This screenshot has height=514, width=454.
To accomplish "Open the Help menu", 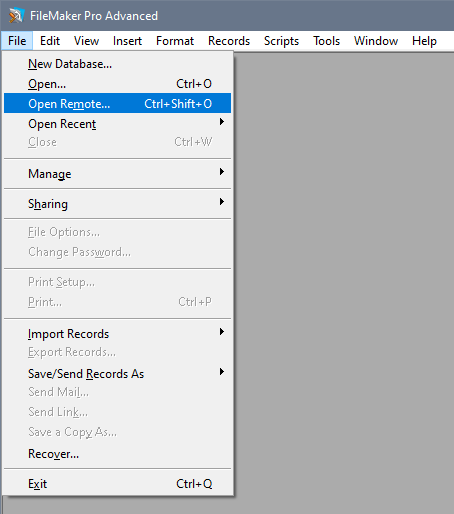I will point(424,41).
